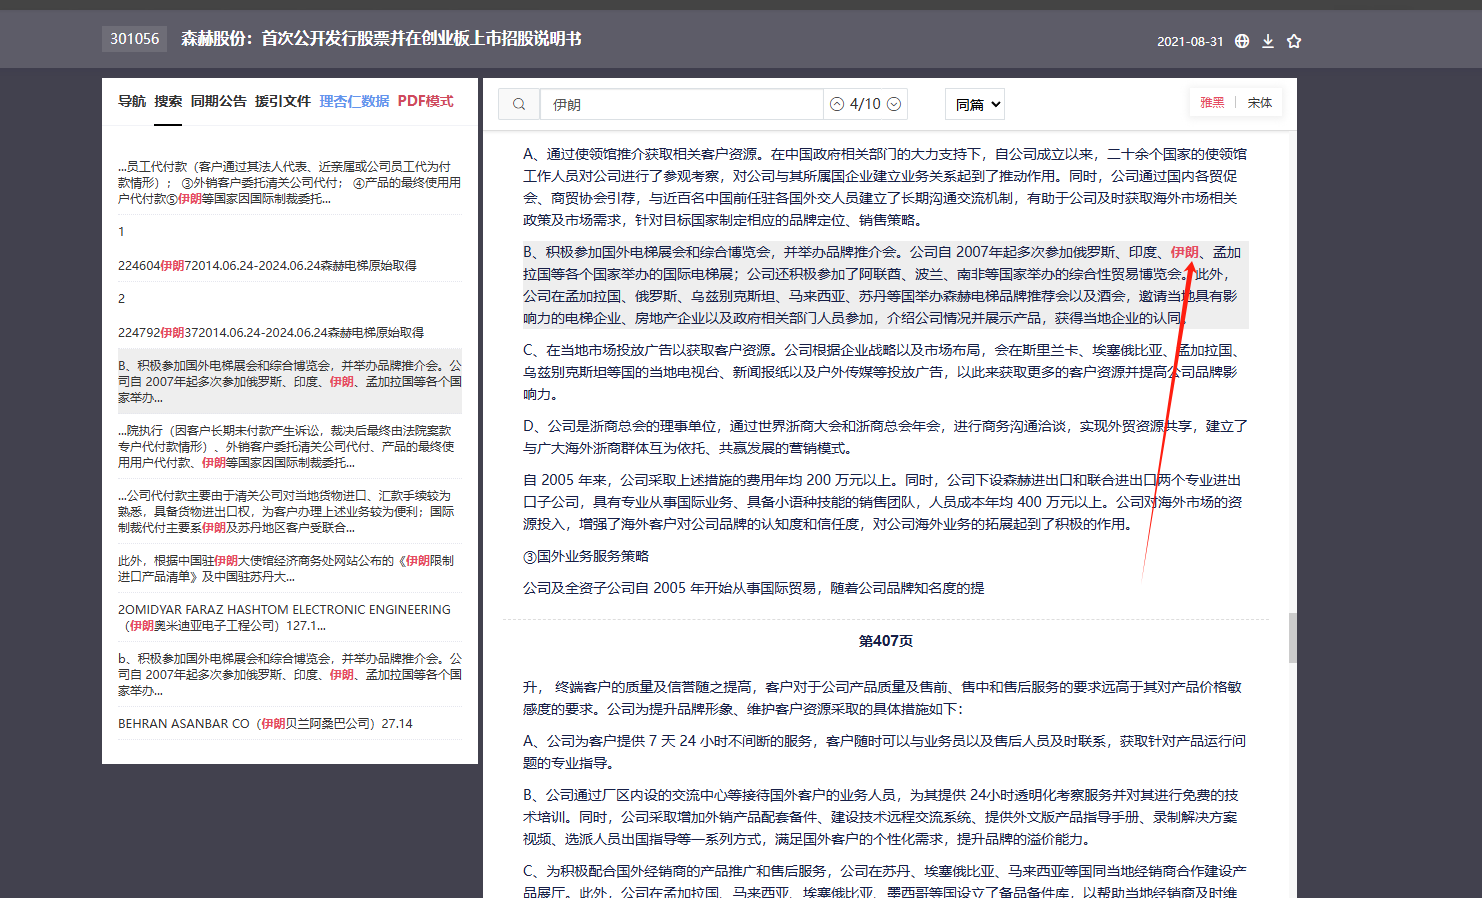Download the prospectus document
The height and width of the screenshot is (898, 1482).
point(1268,41)
